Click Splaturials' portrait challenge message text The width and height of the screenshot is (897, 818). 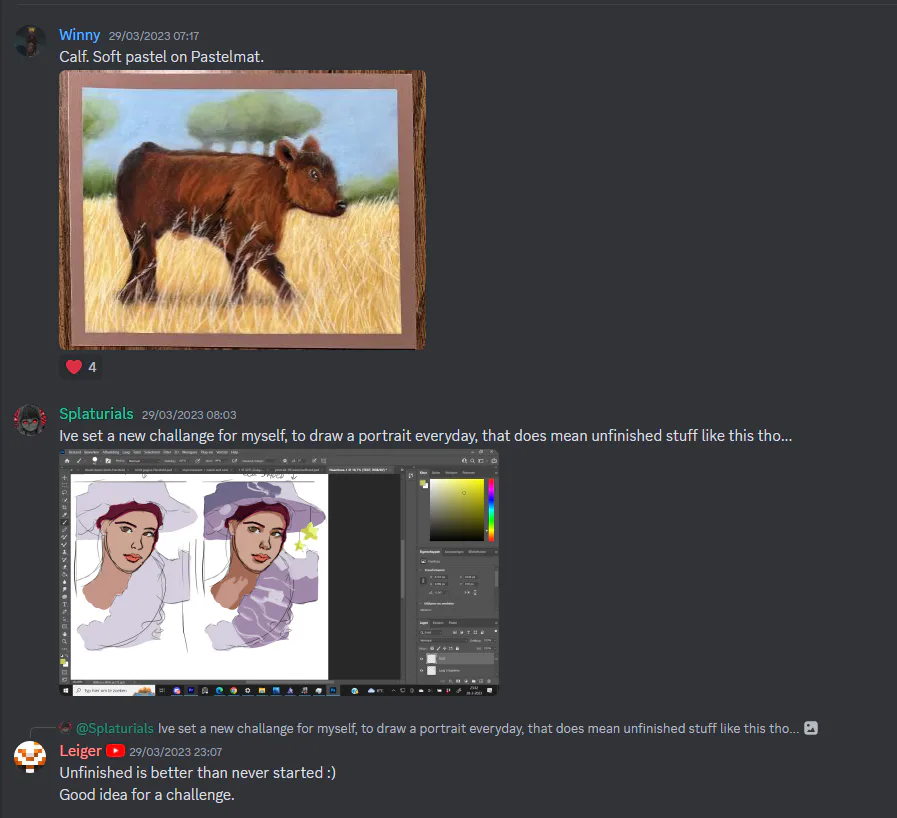pos(426,436)
